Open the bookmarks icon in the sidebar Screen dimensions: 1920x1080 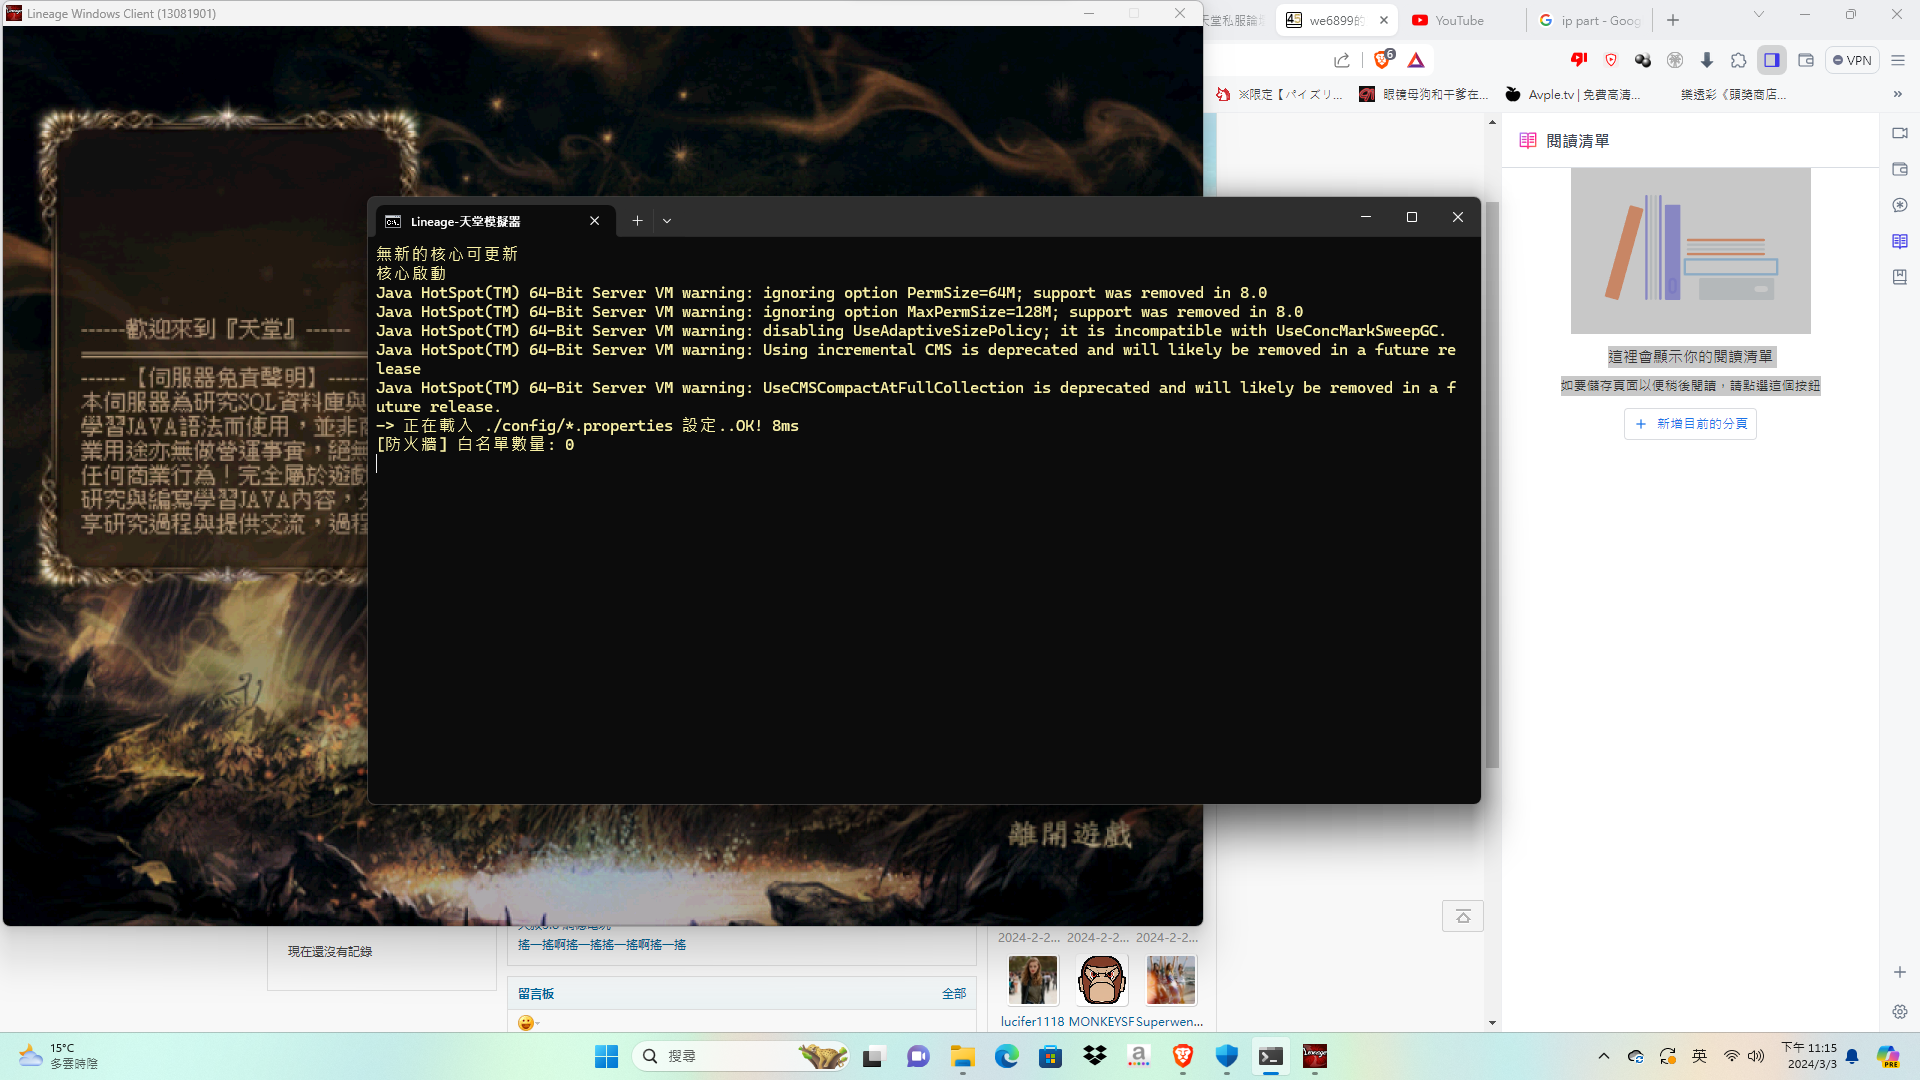[x=1900, y=277]
